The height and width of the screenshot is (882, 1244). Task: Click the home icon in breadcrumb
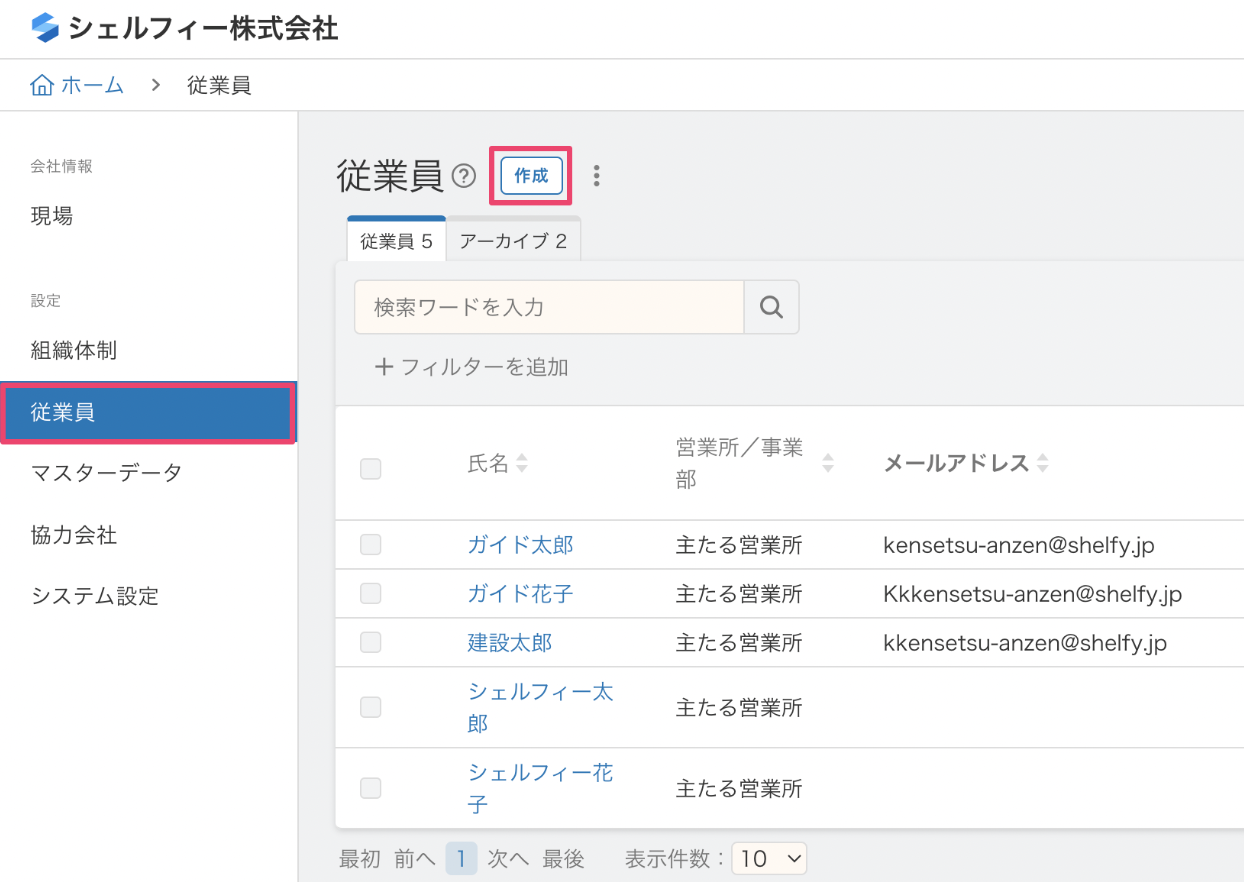tap(42, 86)
